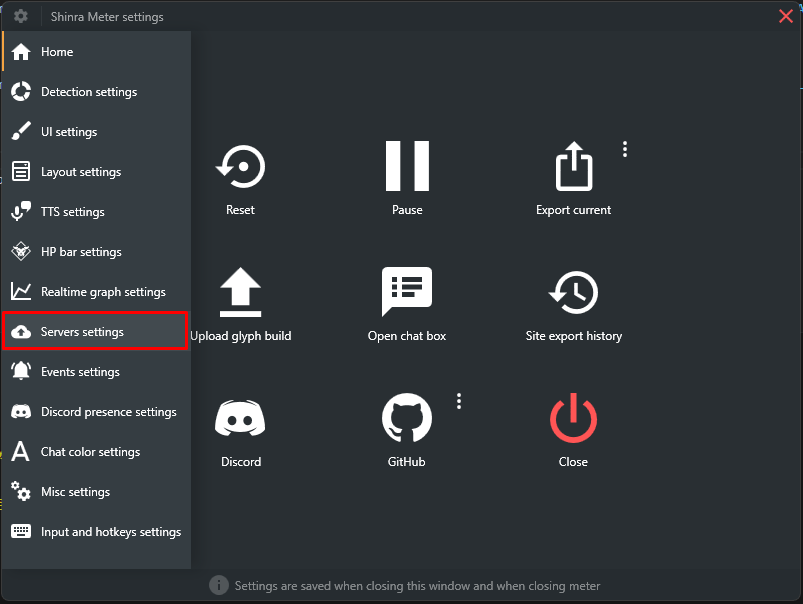
Task: Pause the meter with the Pause icon
Action: 407,165
